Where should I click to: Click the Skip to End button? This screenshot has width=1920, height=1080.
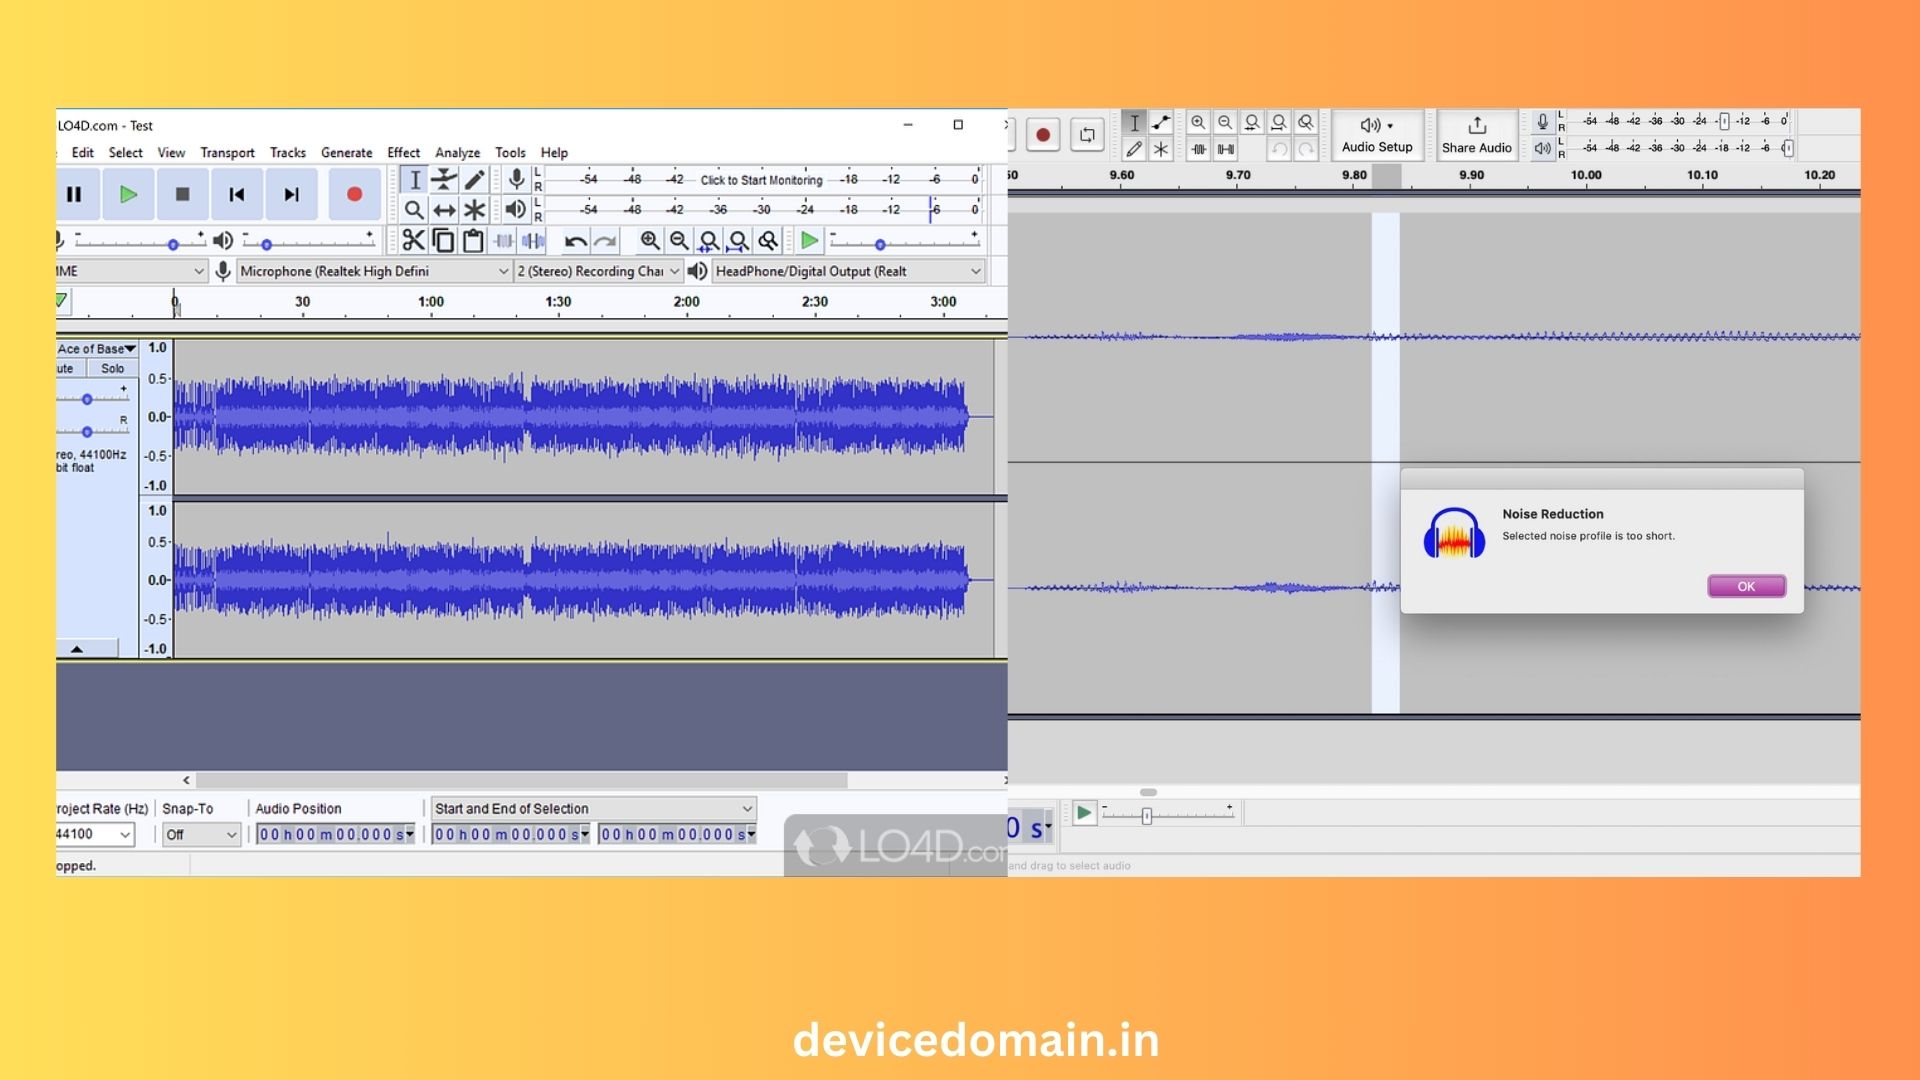point(291,194)
